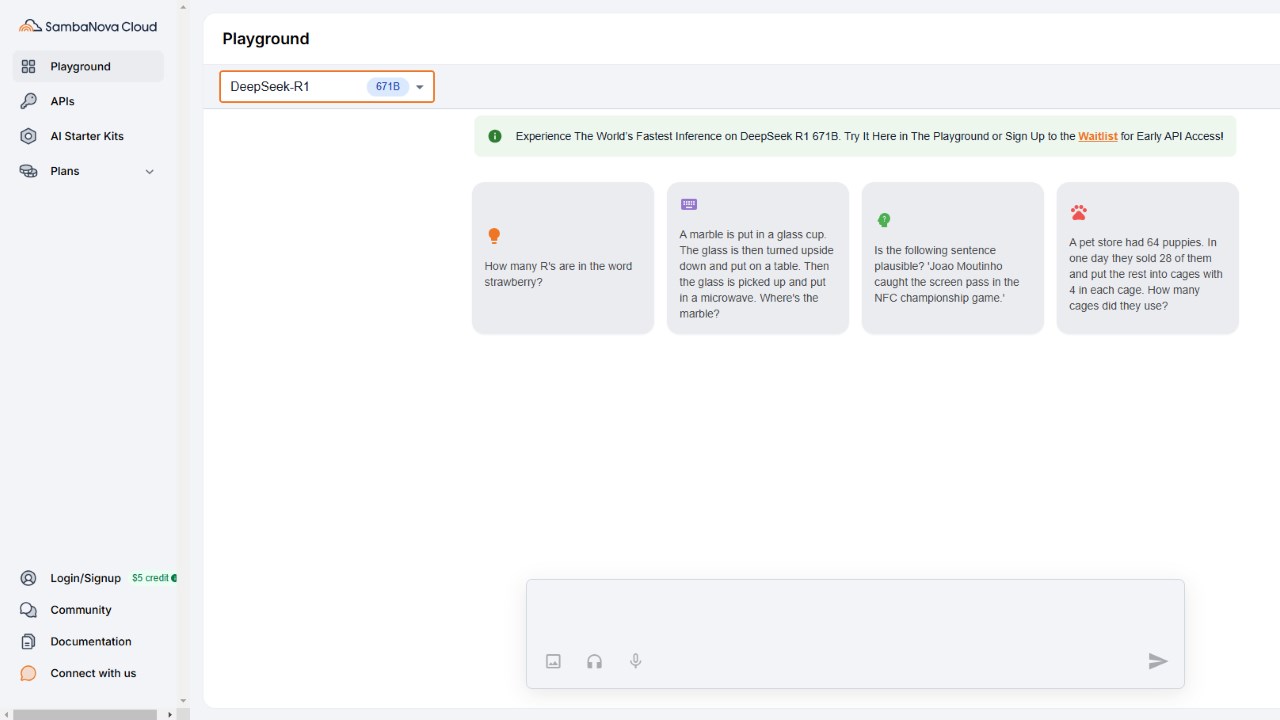Screen dimensions: 1280x720
Task: Open the Community page
Action: pos(81,610)
